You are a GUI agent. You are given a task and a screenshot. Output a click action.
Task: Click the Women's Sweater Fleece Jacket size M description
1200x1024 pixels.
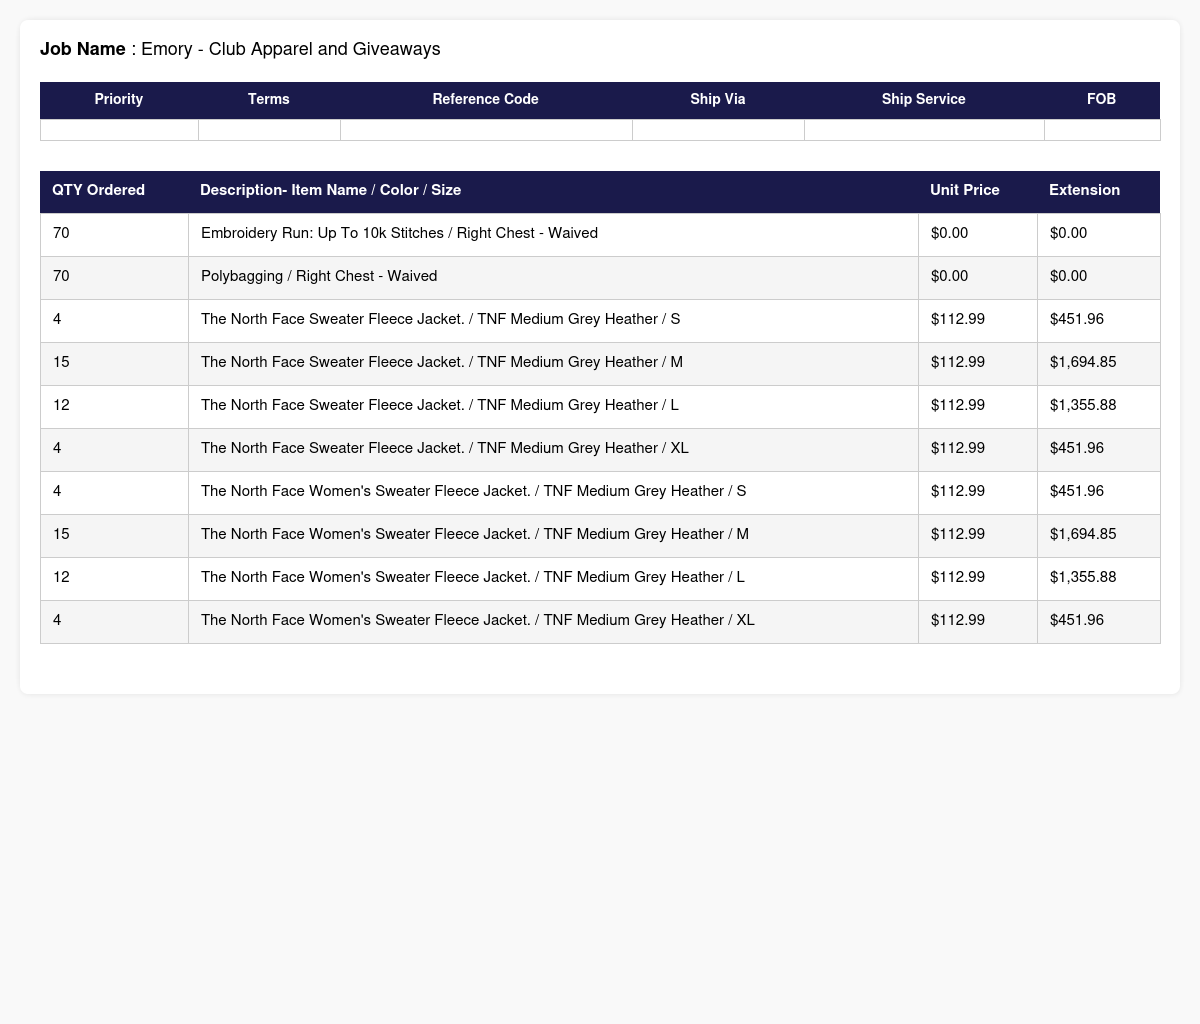474,534
